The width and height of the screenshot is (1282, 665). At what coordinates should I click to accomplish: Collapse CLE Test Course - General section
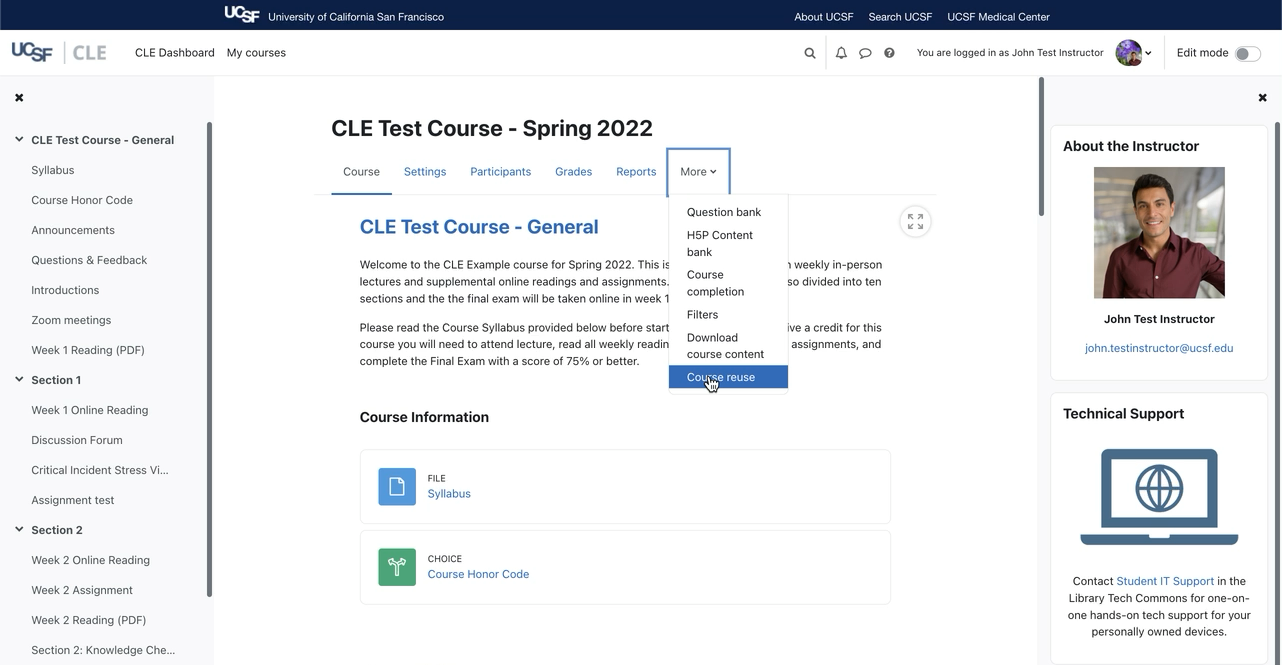19,140
